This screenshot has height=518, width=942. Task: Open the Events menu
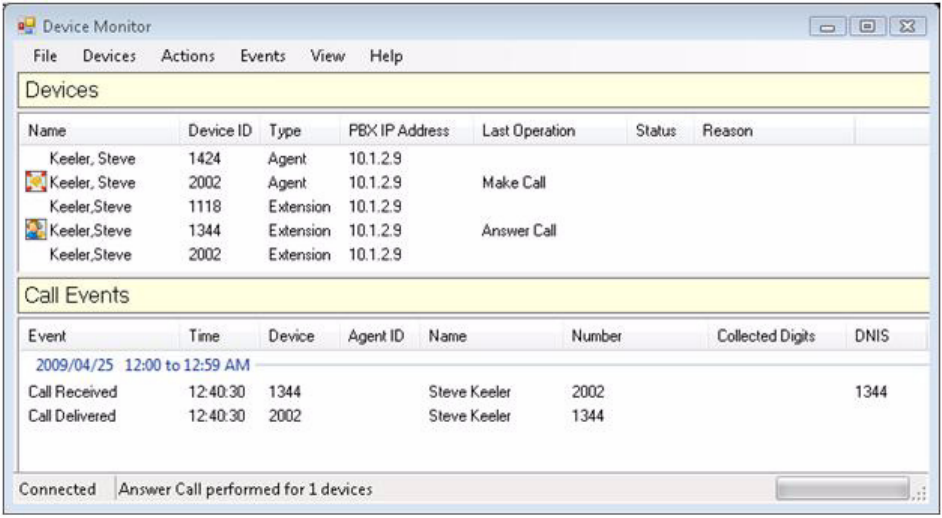coord(263,56)
